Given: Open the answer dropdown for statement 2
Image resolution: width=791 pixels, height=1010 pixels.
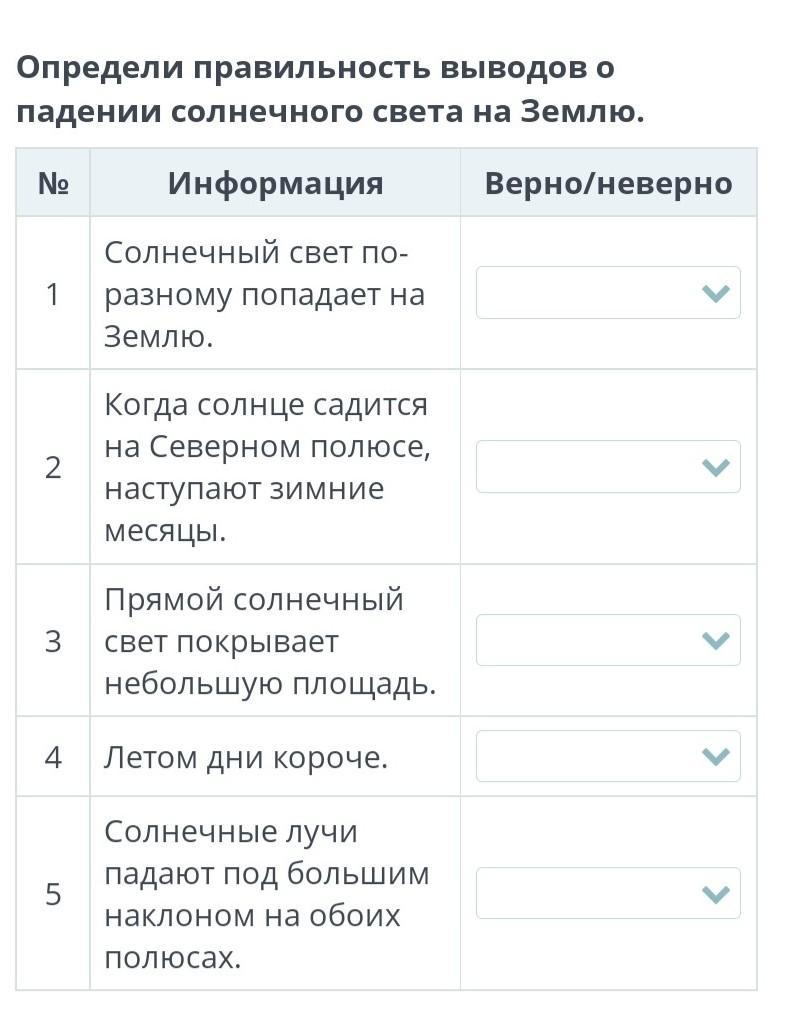Looking at the screenshot, I should (608, 466).
